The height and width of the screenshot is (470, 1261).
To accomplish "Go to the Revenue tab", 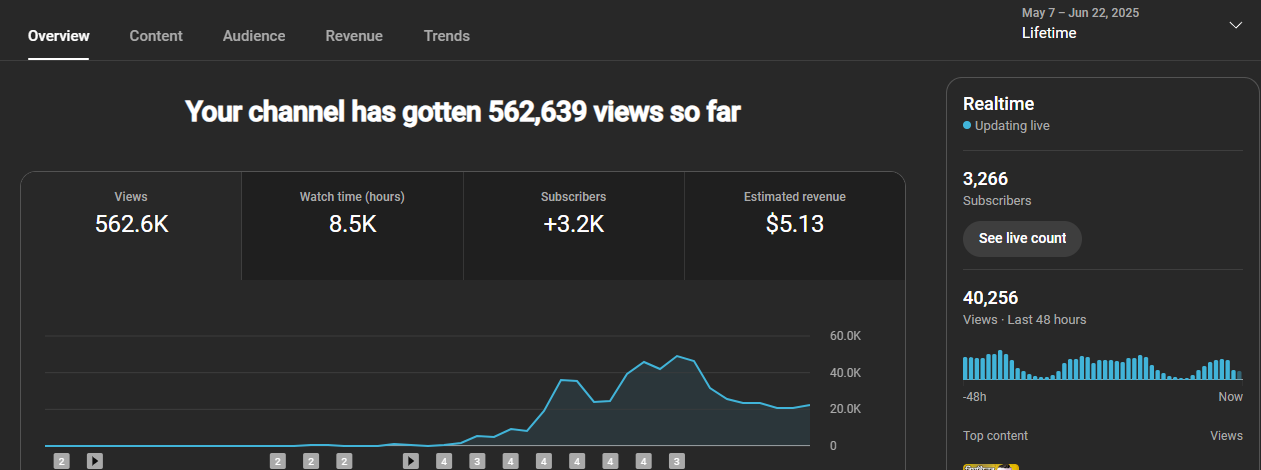I will [354, 36].
